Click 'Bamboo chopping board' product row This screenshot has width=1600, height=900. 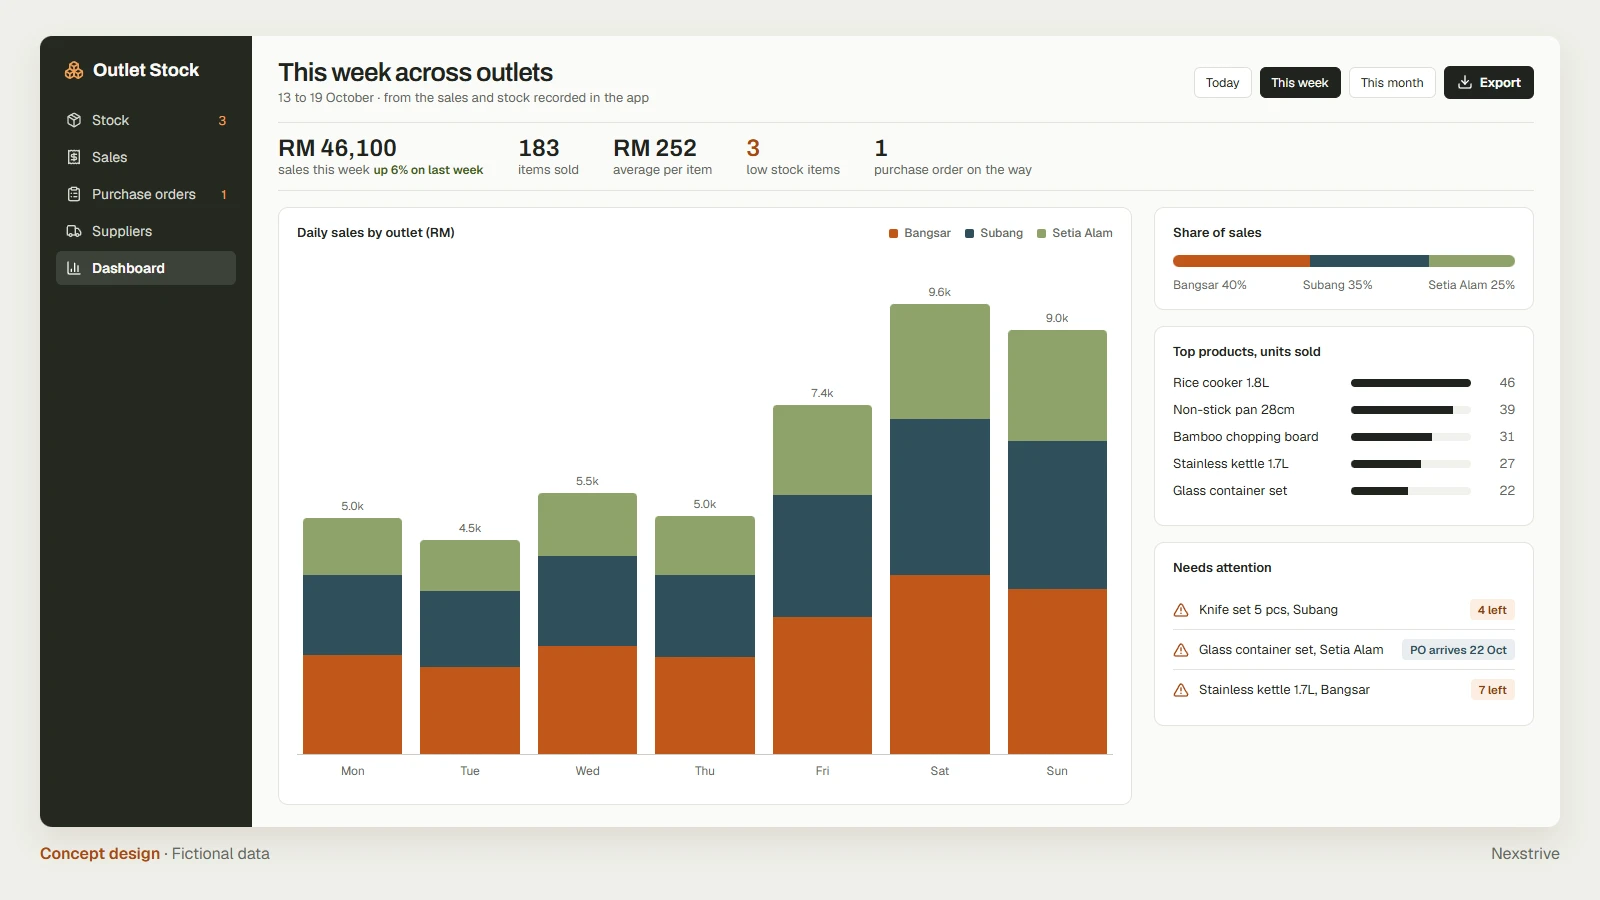pos(1344,437)
